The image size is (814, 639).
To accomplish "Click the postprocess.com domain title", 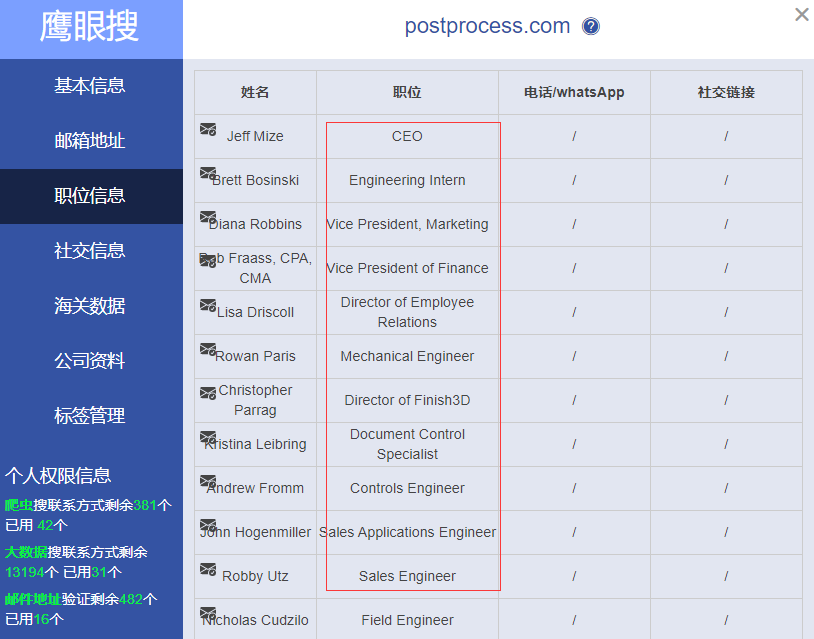I will coord(487,26).
